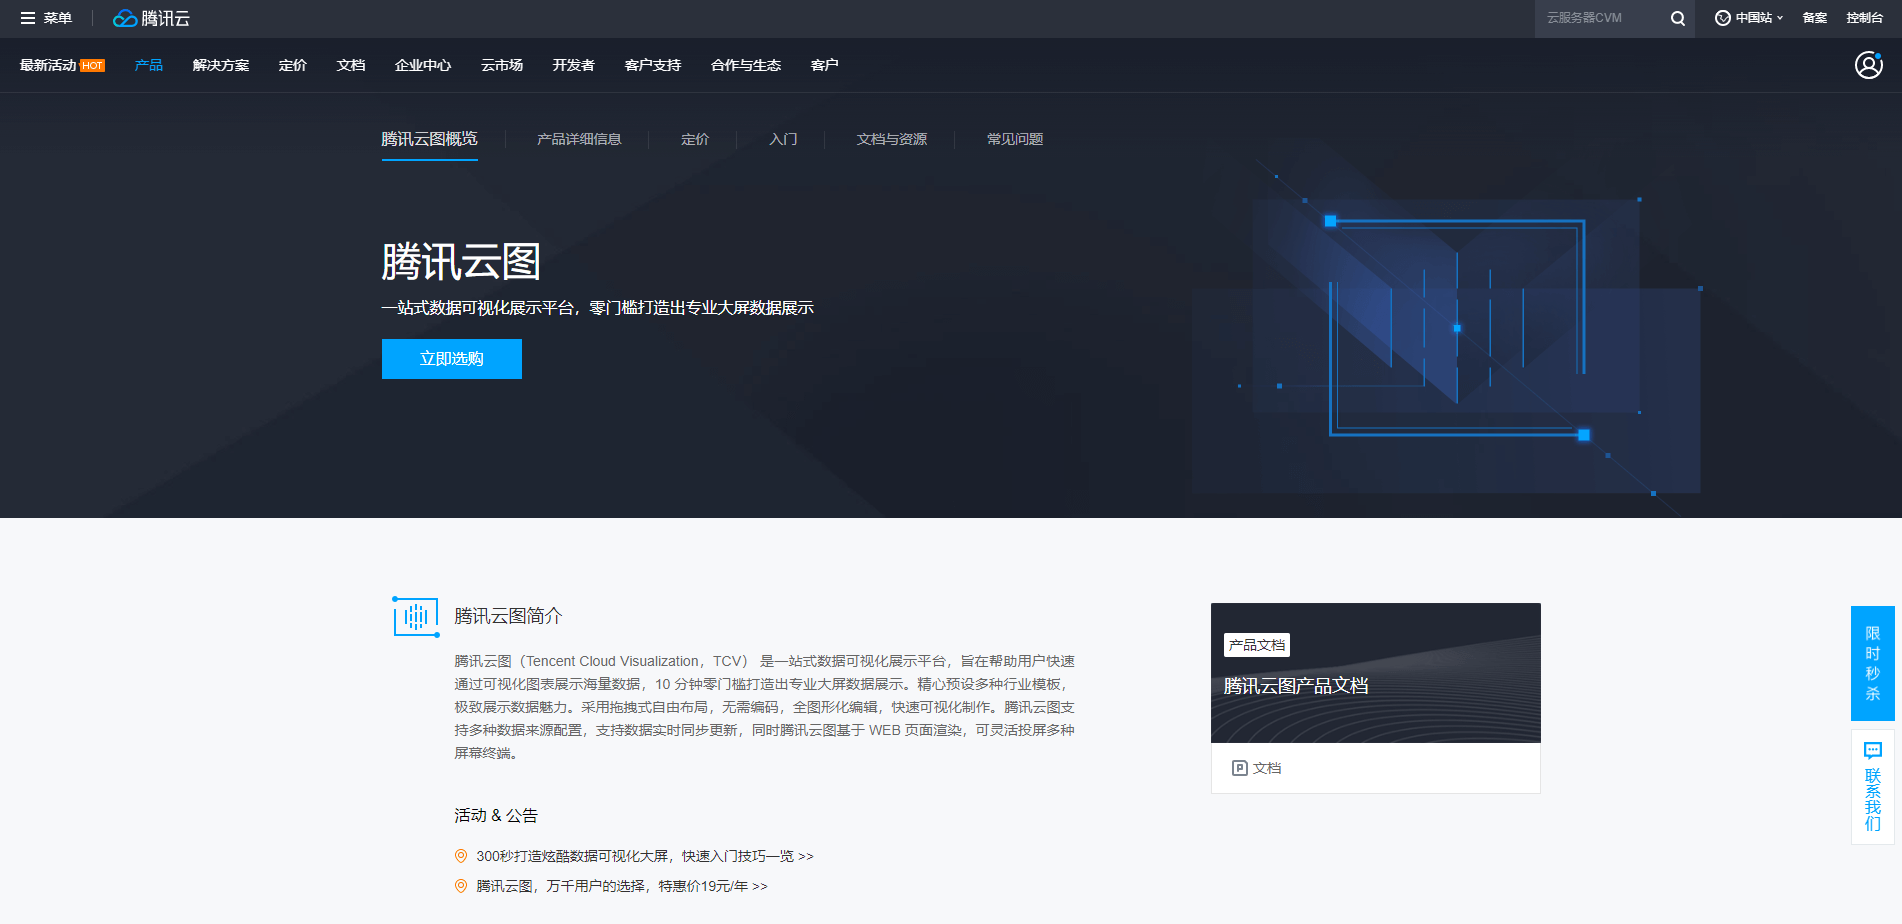Switch to the 常见问题 tab

click(1015, 139)
